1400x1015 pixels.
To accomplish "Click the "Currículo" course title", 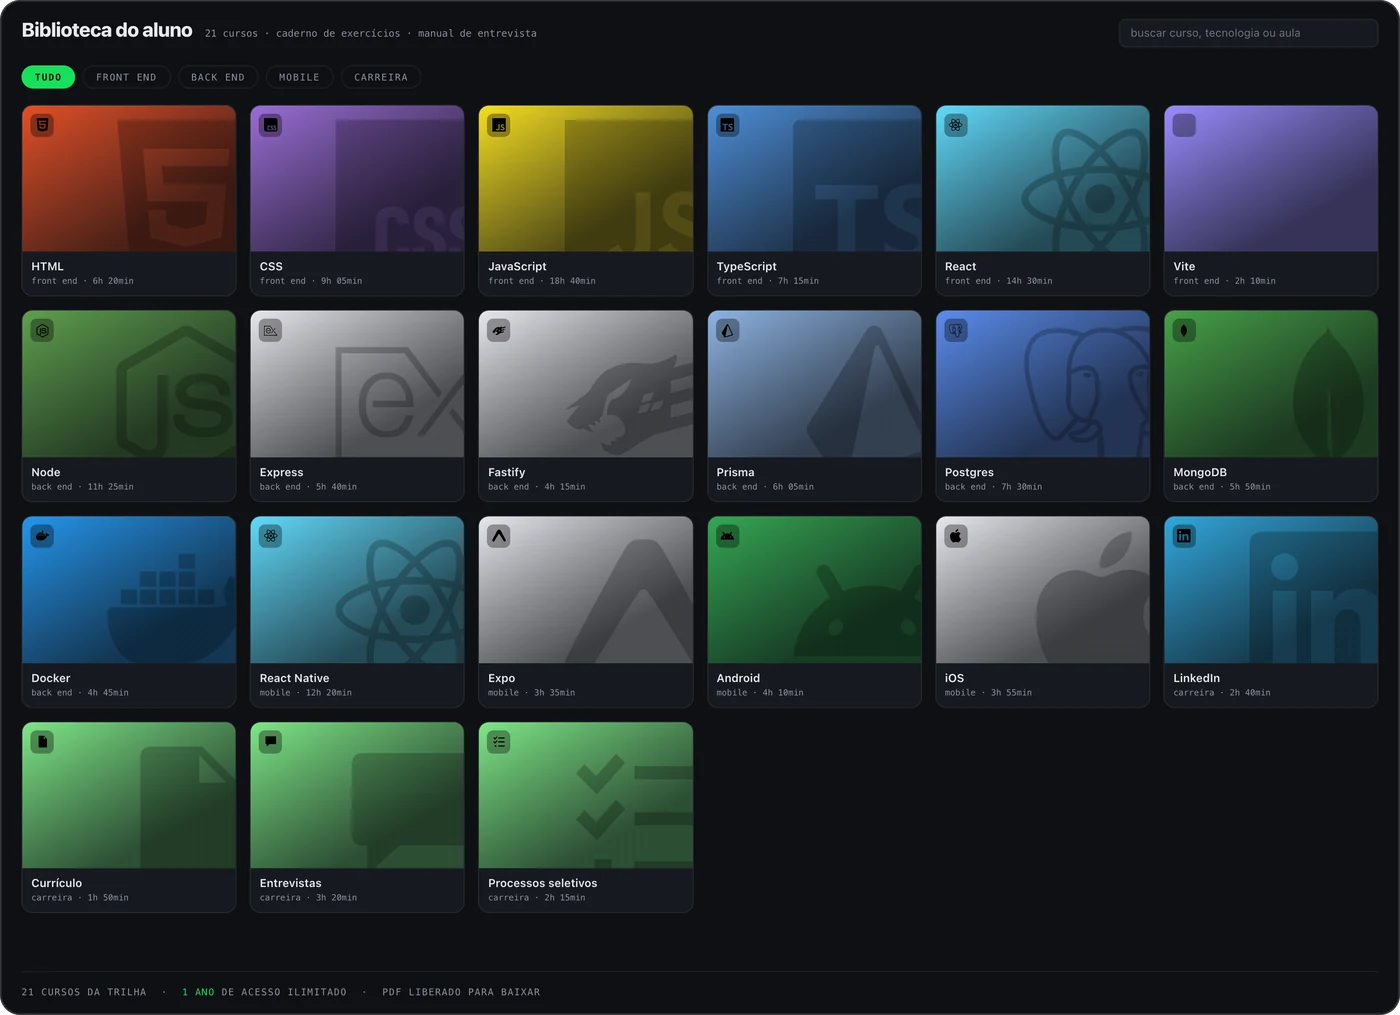I will point(57,884).
